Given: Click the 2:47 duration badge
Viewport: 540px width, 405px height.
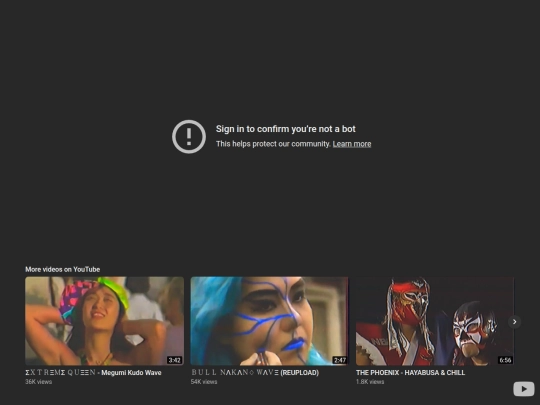Looking at the screenshot, I should coord(340,360).
